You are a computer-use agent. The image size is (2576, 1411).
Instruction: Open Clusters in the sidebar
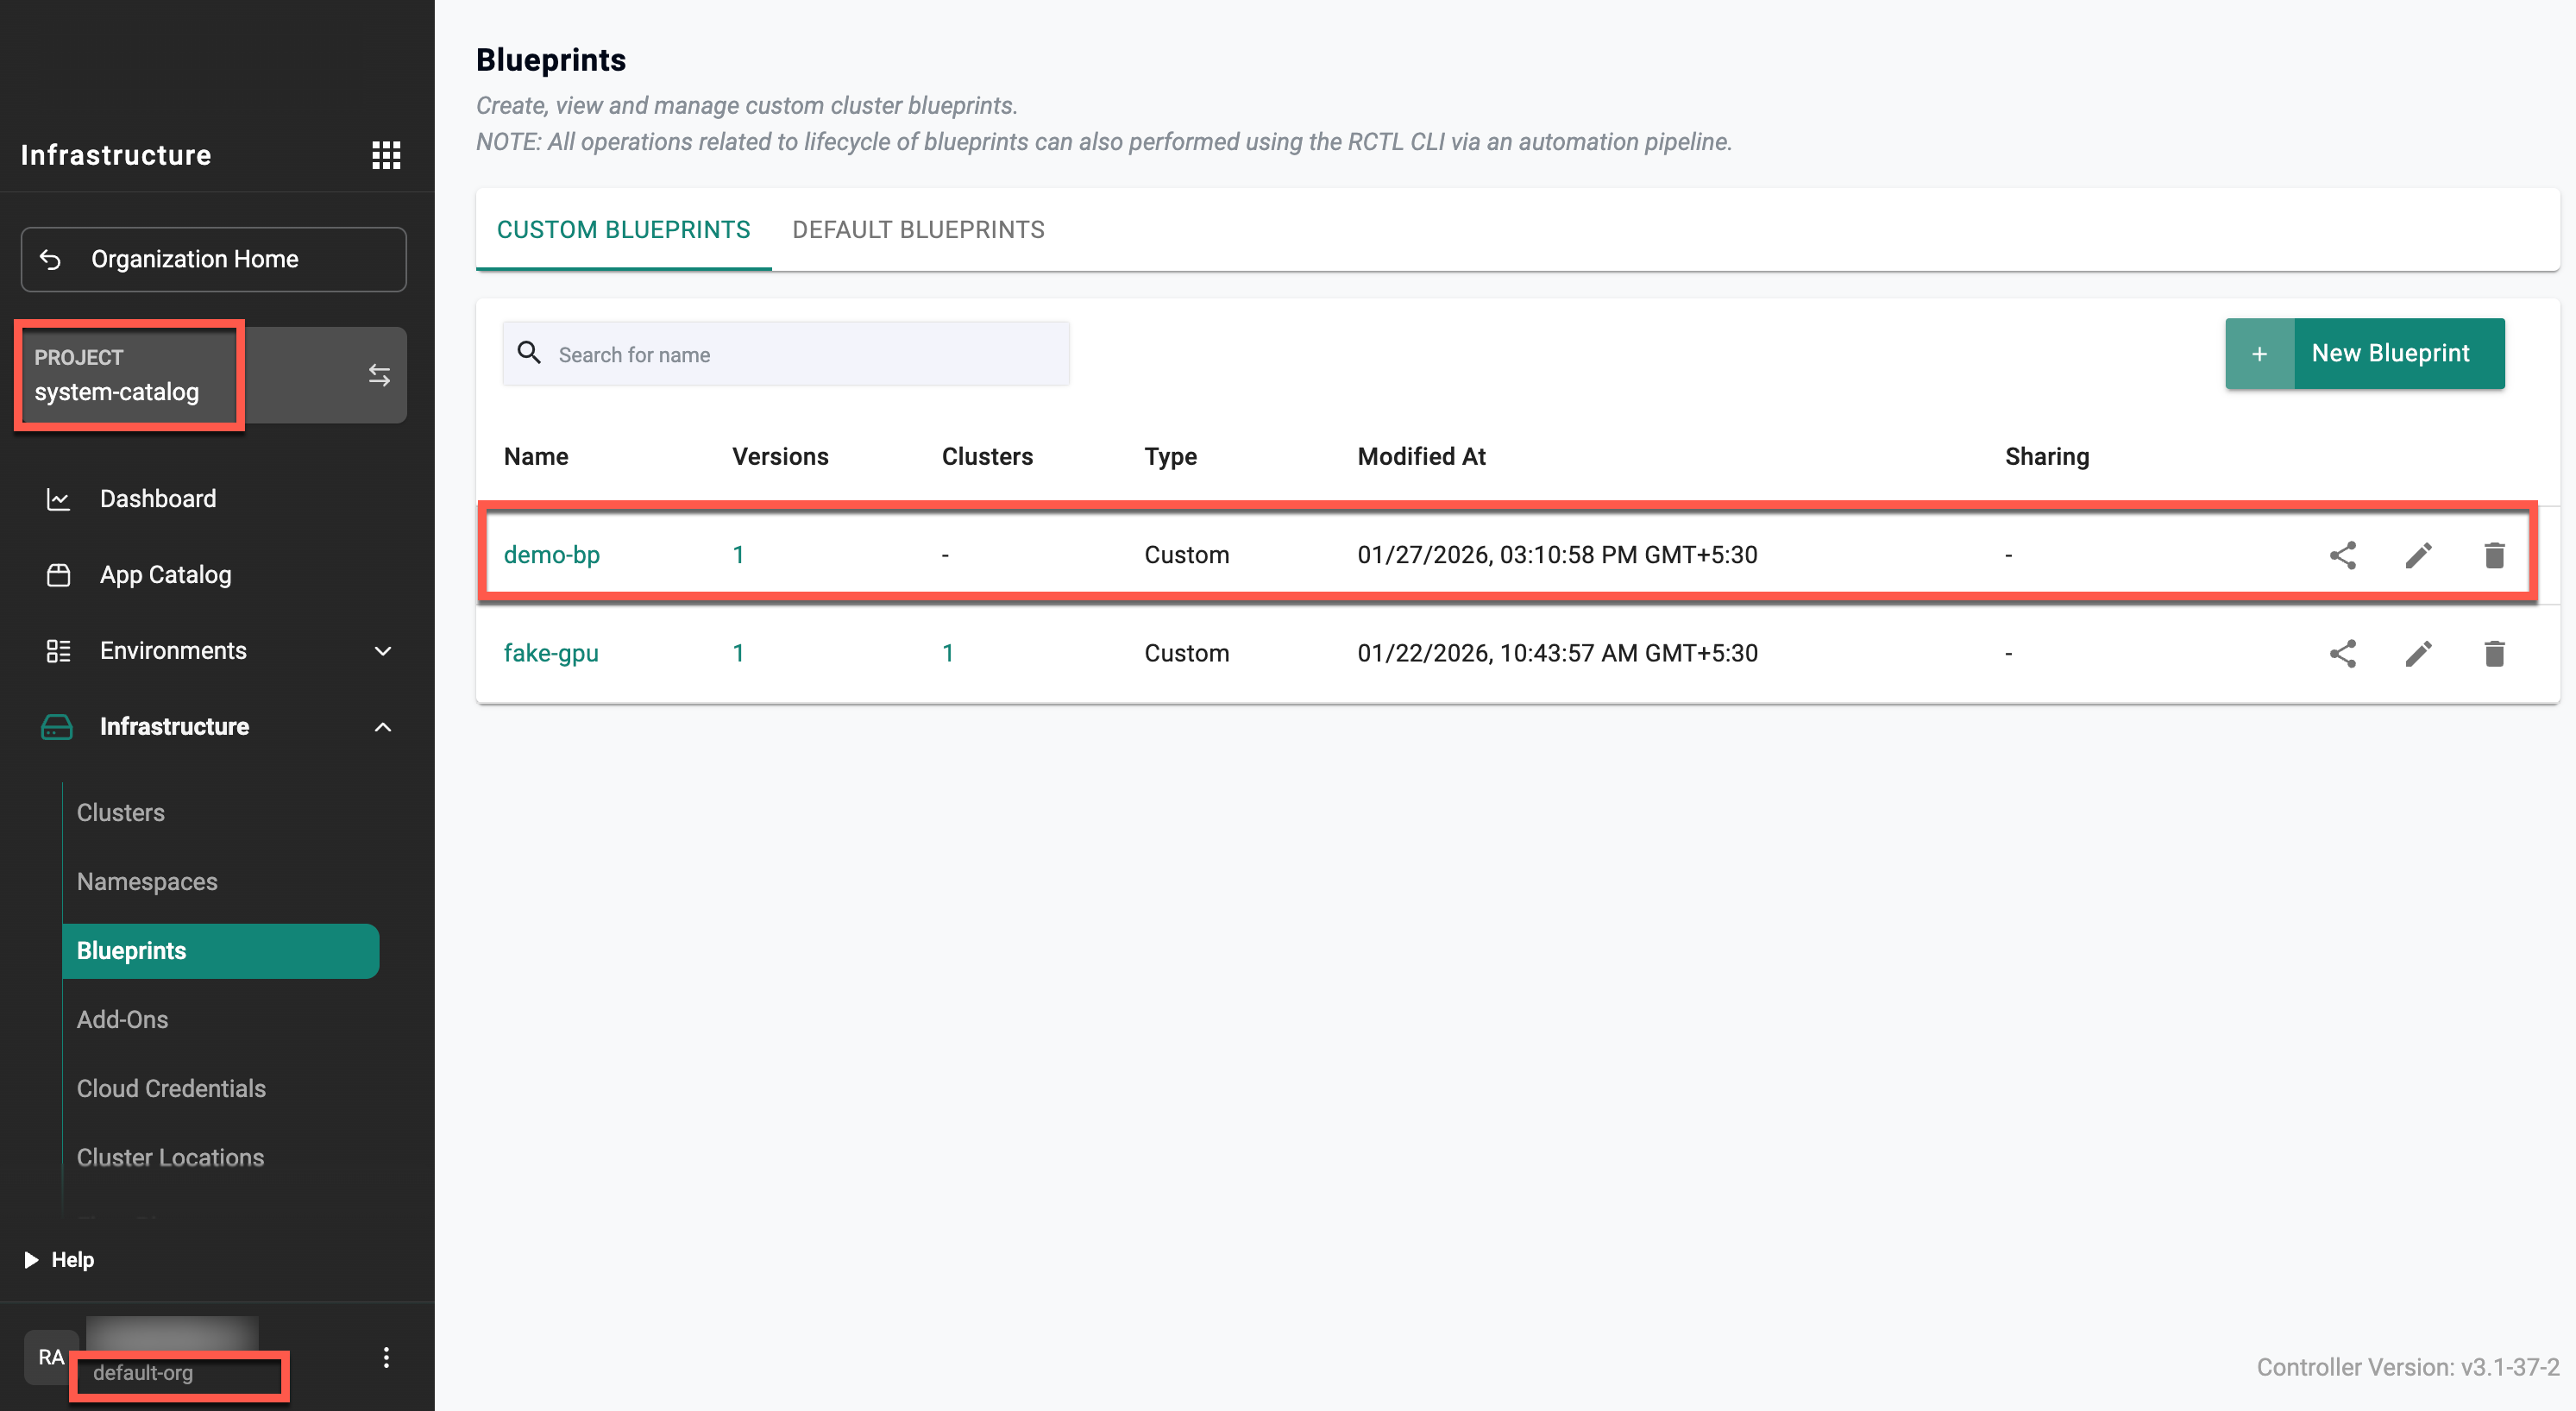coord(121,812)
